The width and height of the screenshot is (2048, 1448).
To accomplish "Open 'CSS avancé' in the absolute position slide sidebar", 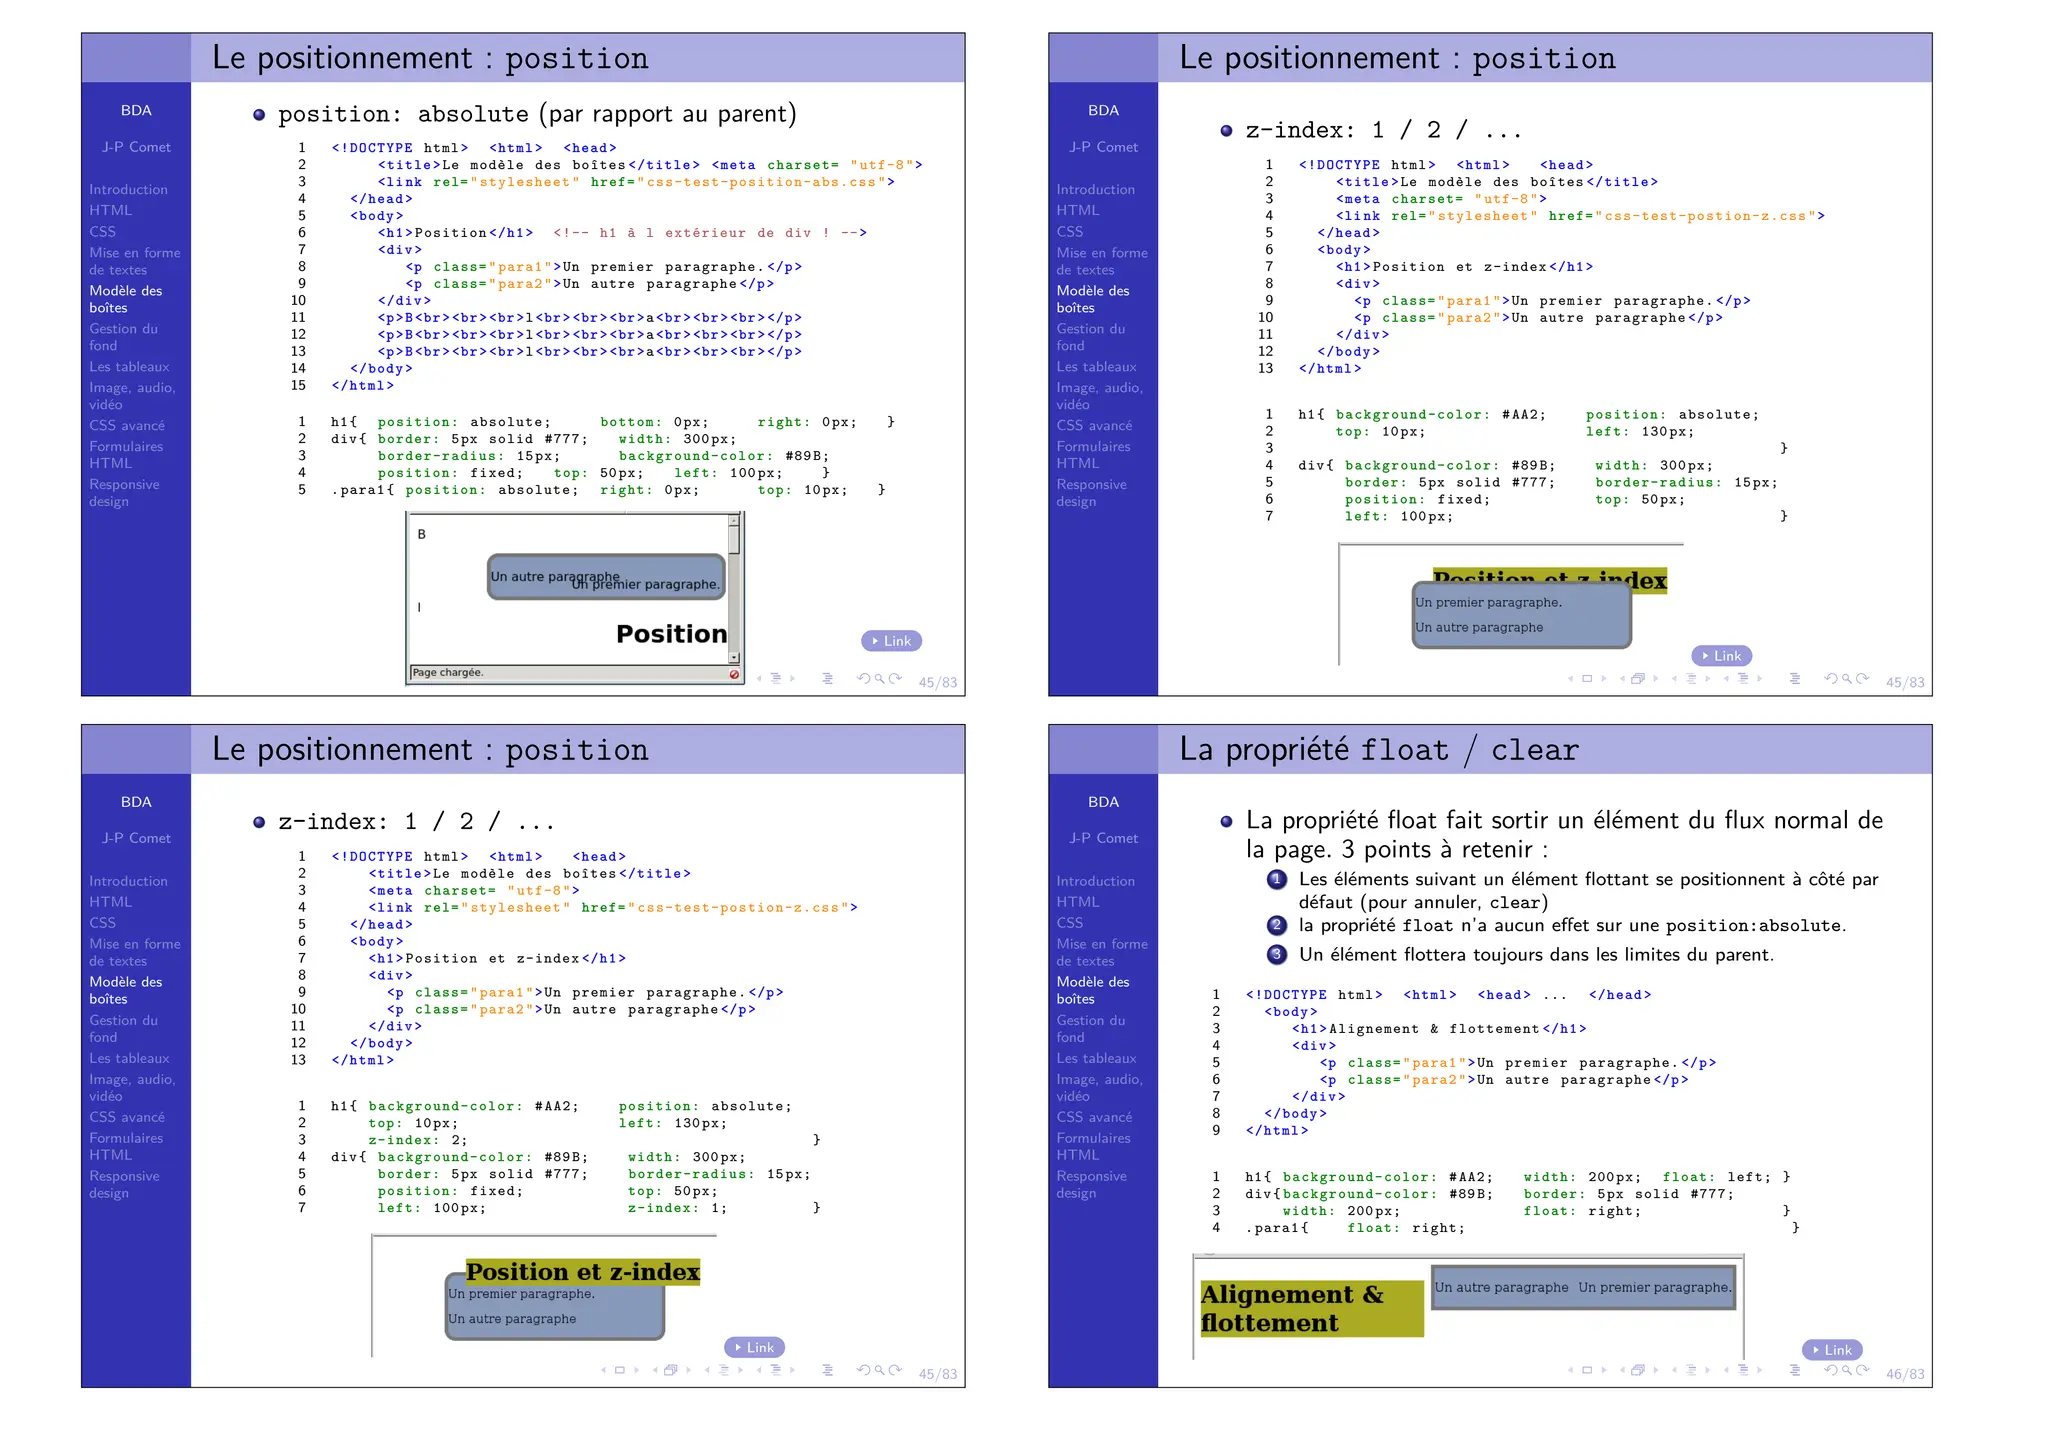I will click(x=127, y=425).
